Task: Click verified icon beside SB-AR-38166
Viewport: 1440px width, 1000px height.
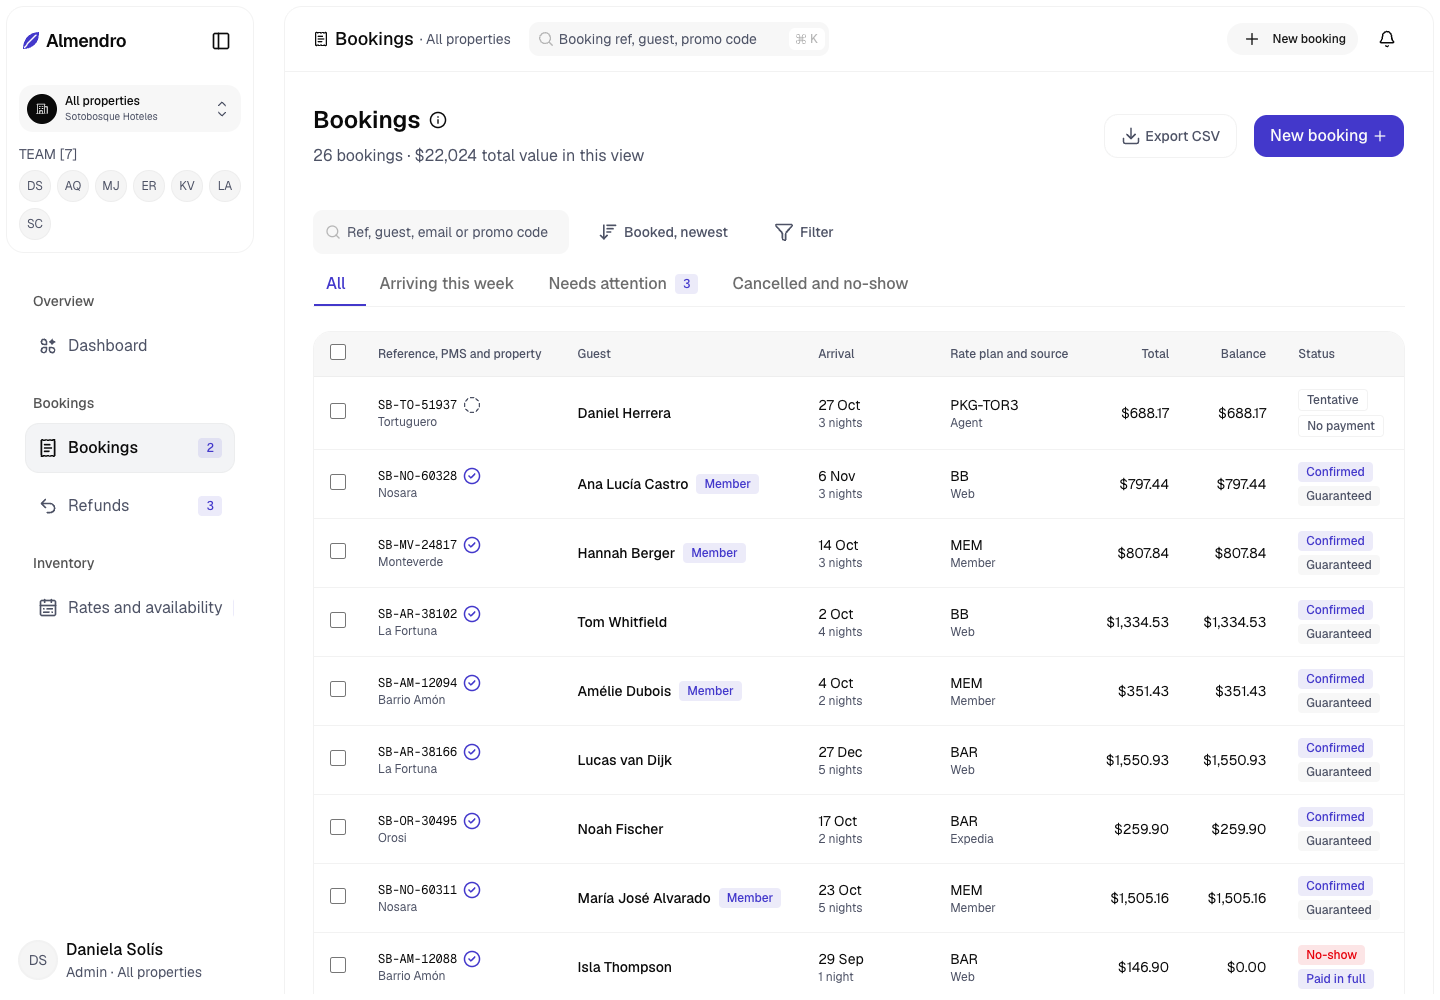Action: click(x=472, y=752)
